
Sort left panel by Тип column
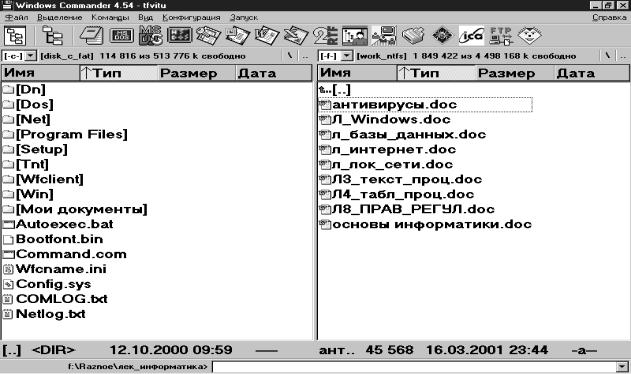point(118,73)
